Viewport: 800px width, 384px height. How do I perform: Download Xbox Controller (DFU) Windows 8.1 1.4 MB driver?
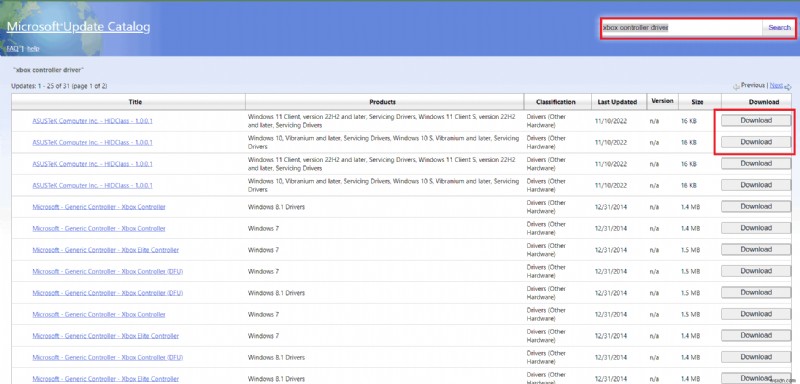pyautogui.click(x=756, y=356)
